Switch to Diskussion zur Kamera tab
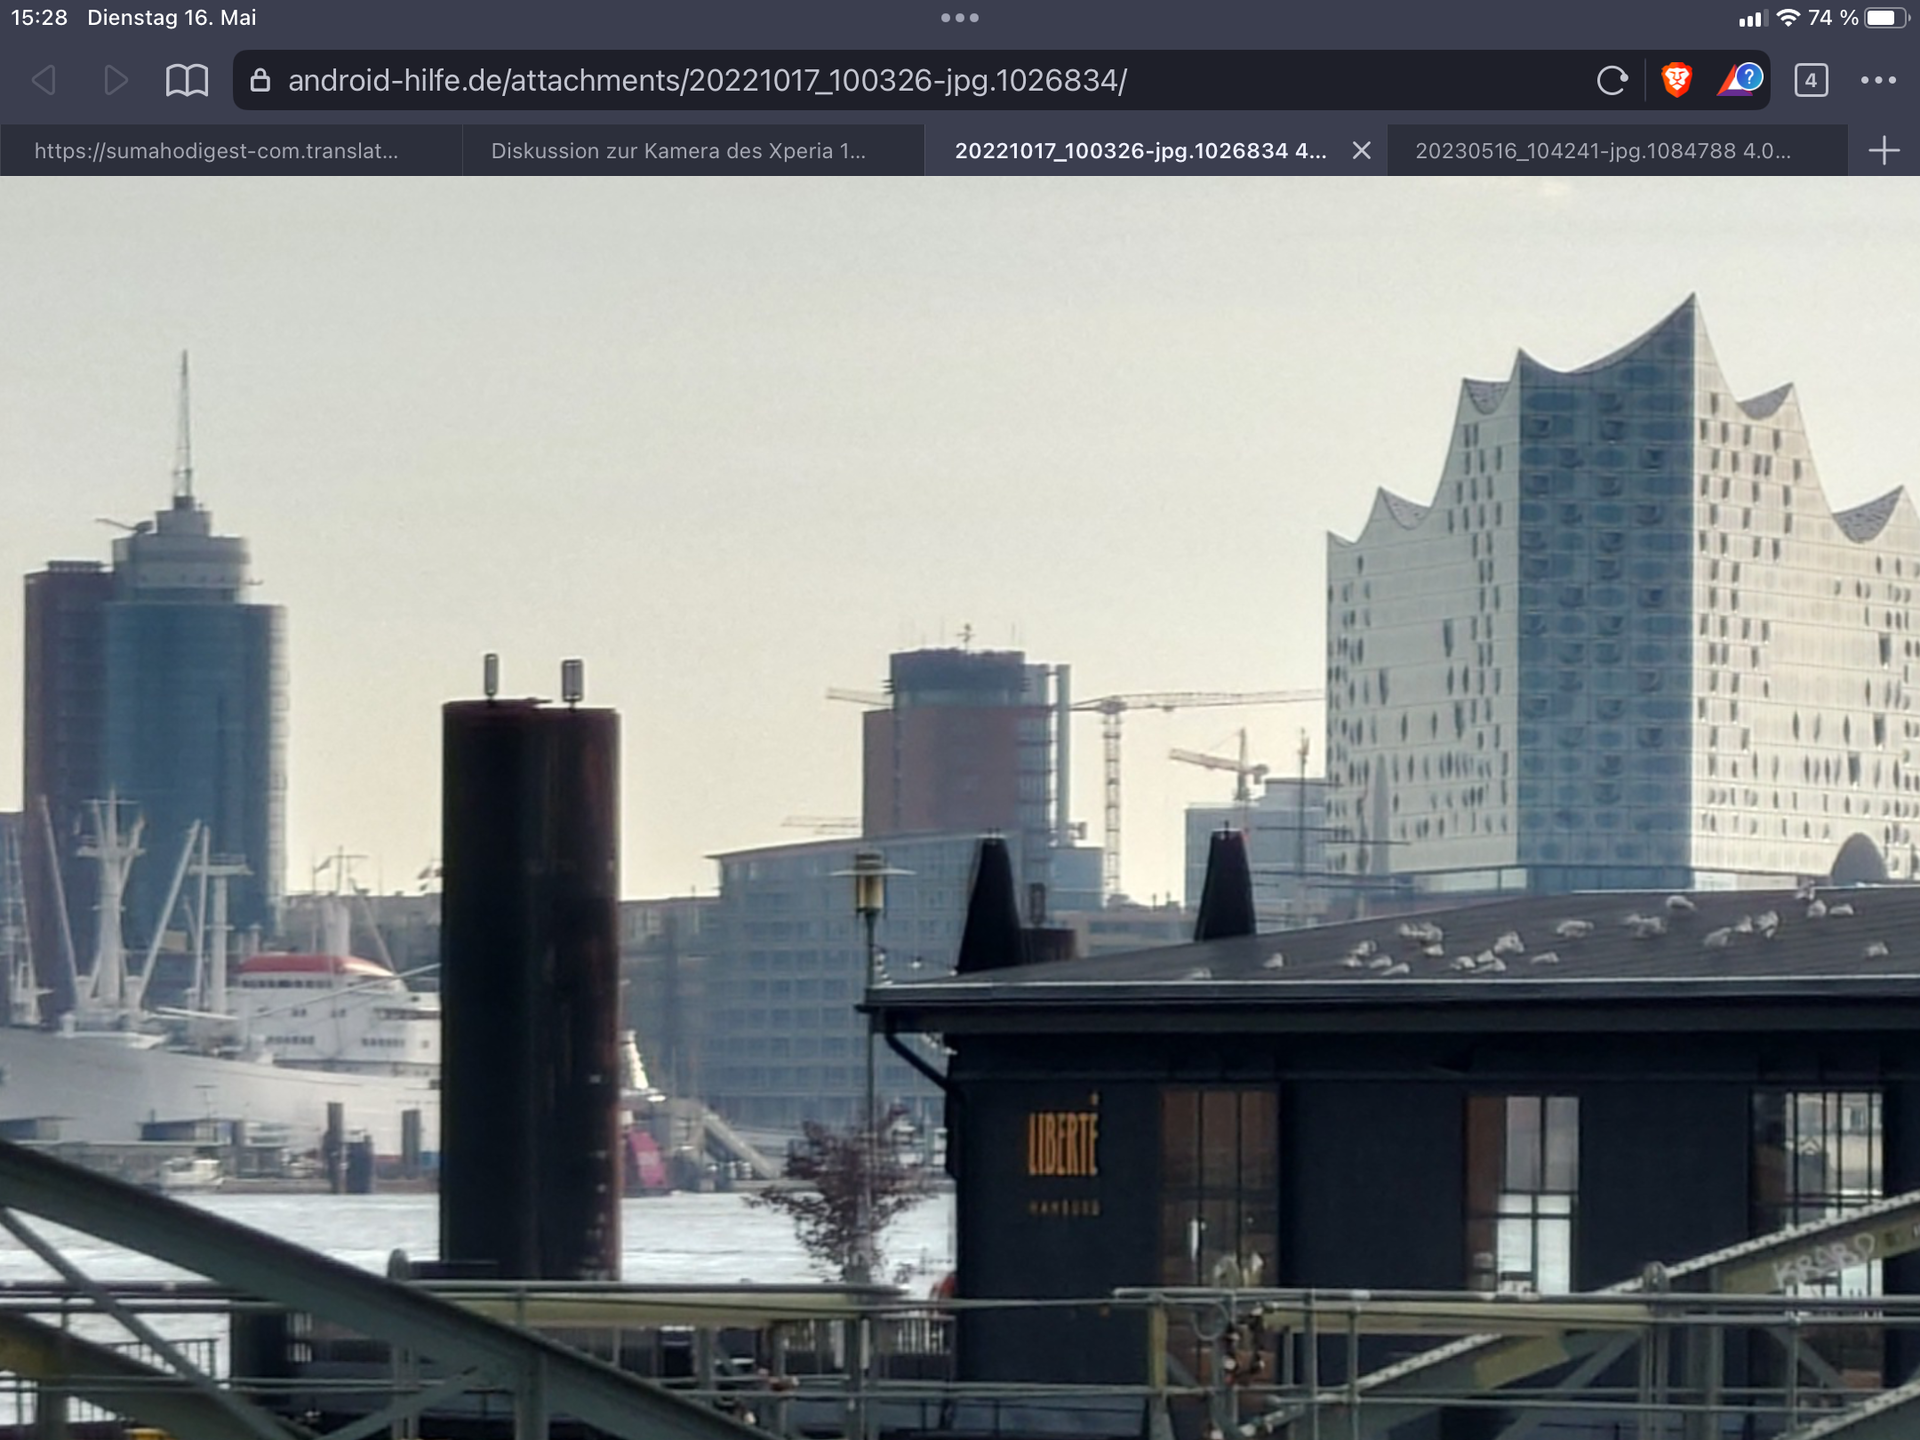1920x1440 pixels. (x=678, y=151)
